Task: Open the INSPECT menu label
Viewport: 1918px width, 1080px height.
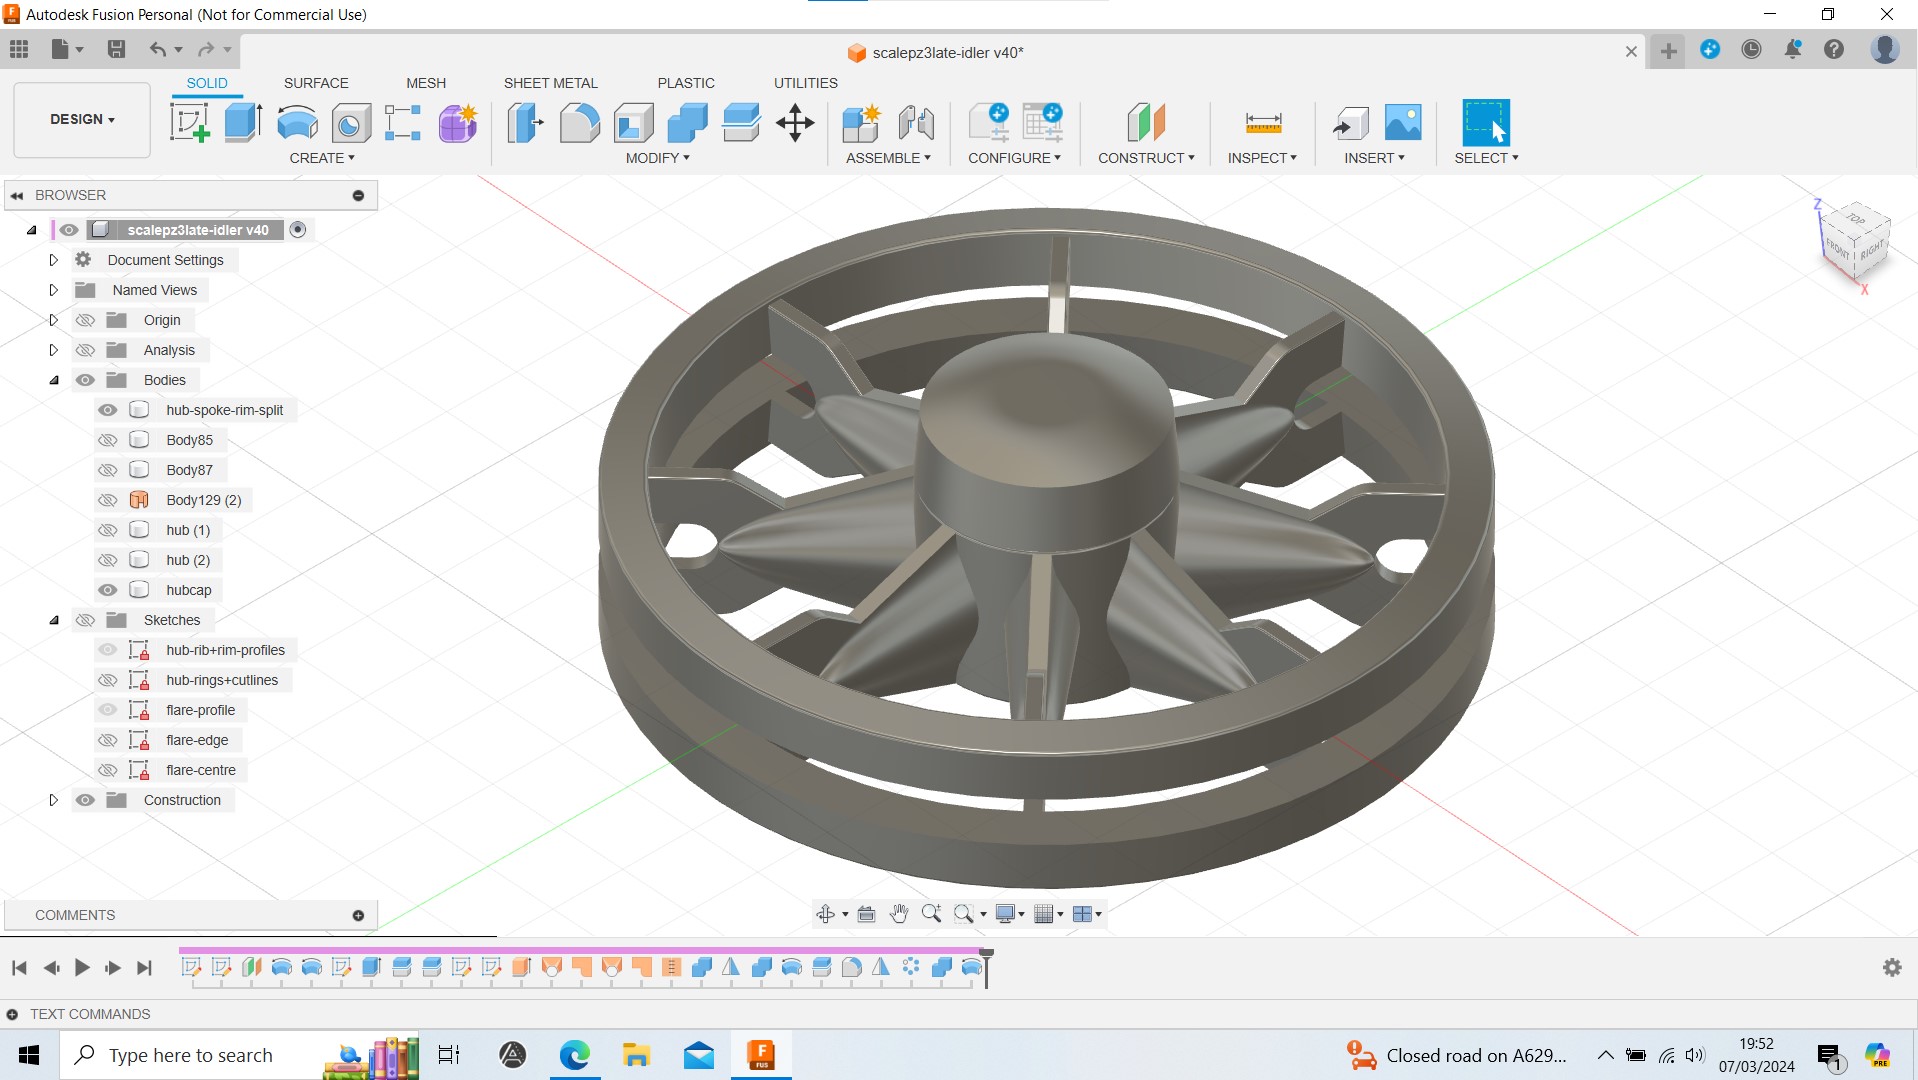Action: (1262, 158)
